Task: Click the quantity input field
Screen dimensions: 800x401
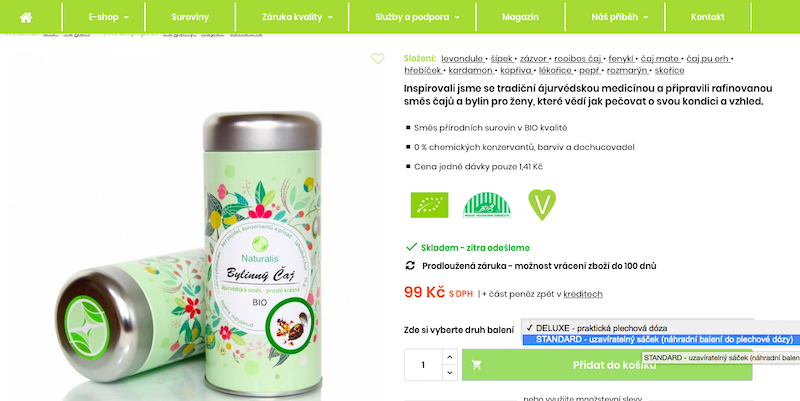Action: 423,365
